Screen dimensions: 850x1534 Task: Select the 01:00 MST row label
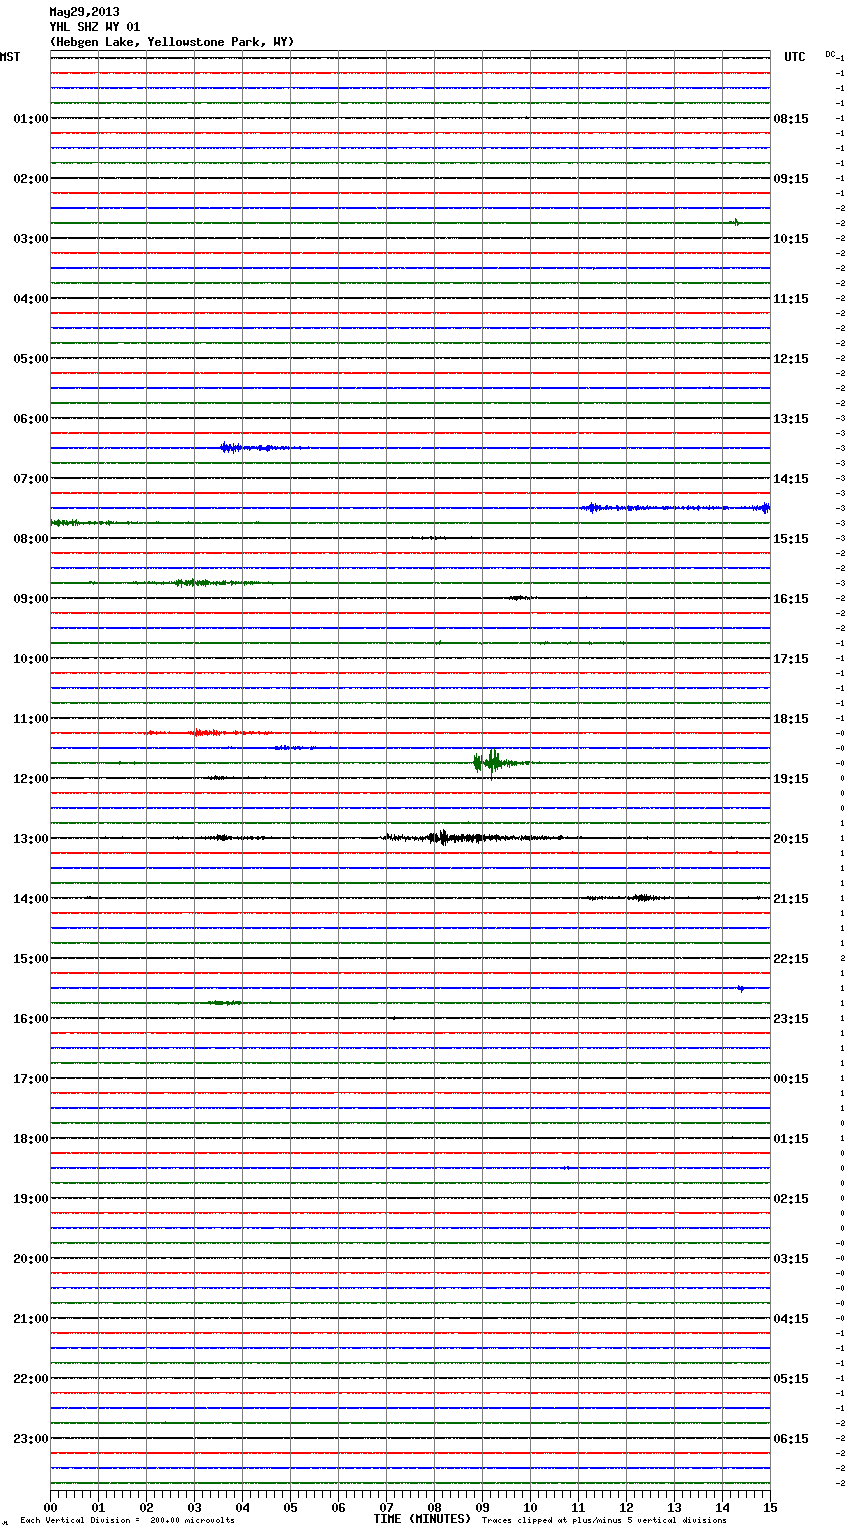pos(31,119)
